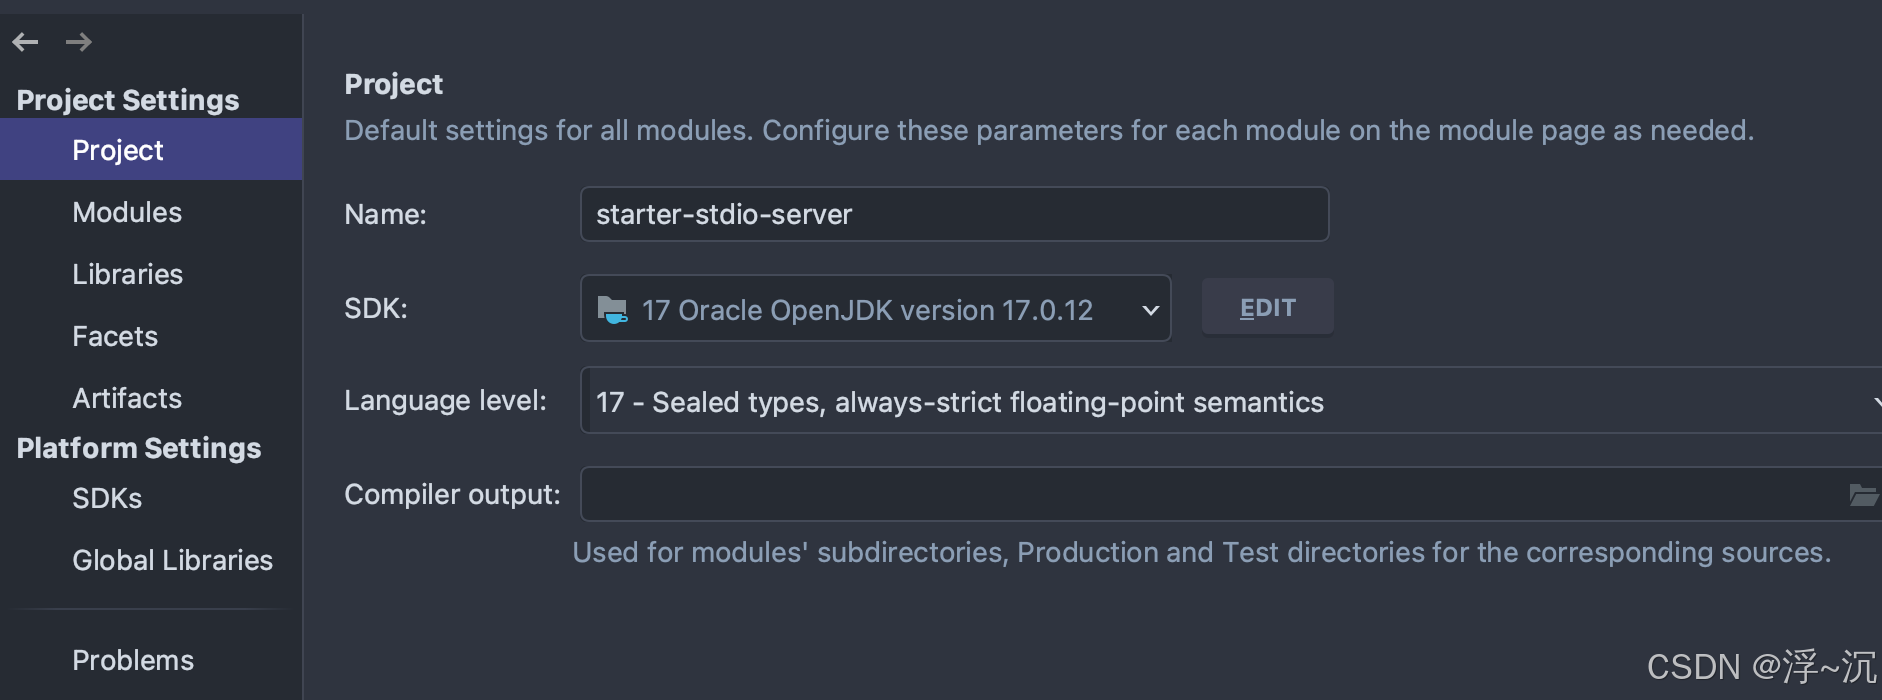Select Global Libraries item
This screenshot has width=1882, height=700.
point(172,560)
